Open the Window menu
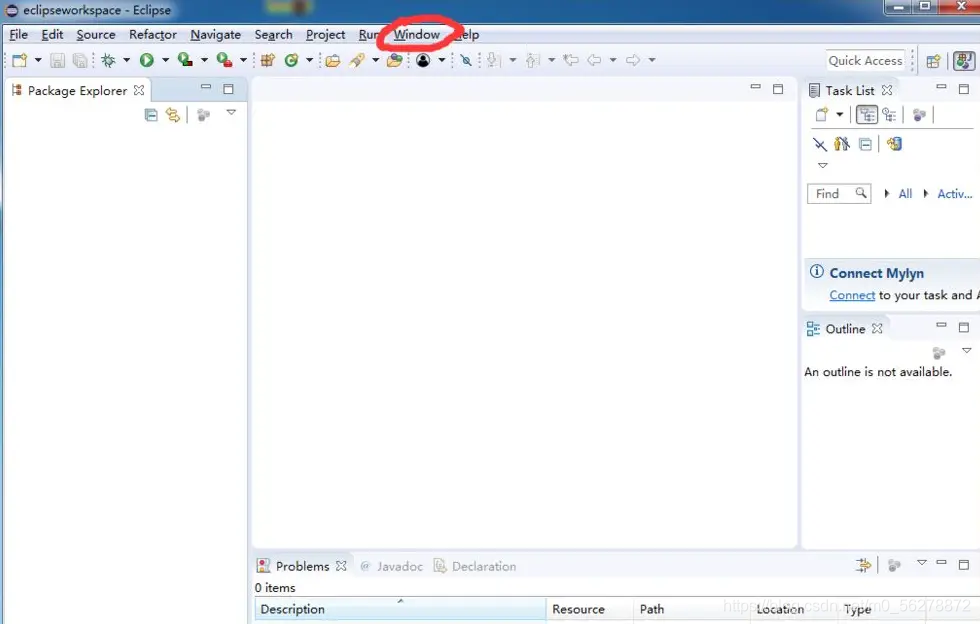 [417, 34]
